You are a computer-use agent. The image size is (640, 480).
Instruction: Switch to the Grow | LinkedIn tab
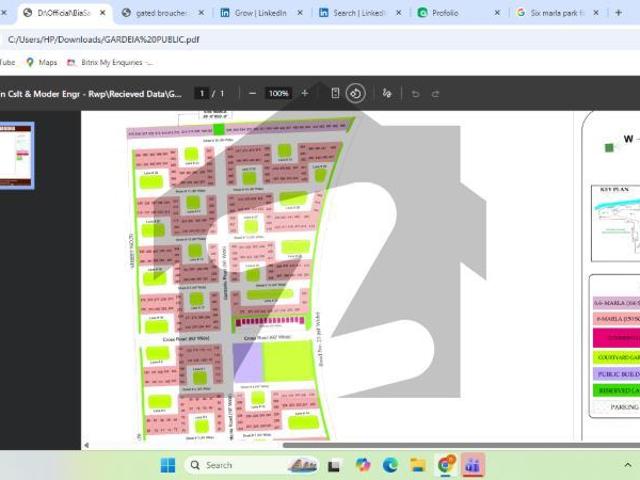coord(262,13)
